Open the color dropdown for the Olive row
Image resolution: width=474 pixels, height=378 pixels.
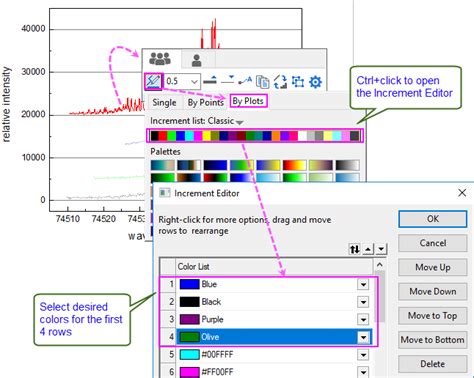click(x=363, y=337)
